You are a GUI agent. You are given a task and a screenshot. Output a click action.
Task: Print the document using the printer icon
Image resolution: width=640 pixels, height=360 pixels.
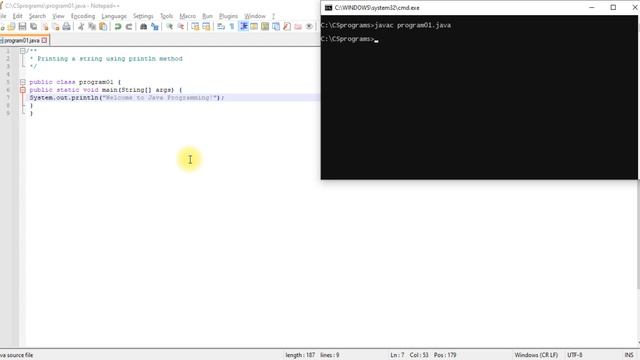tap(67, 27)
